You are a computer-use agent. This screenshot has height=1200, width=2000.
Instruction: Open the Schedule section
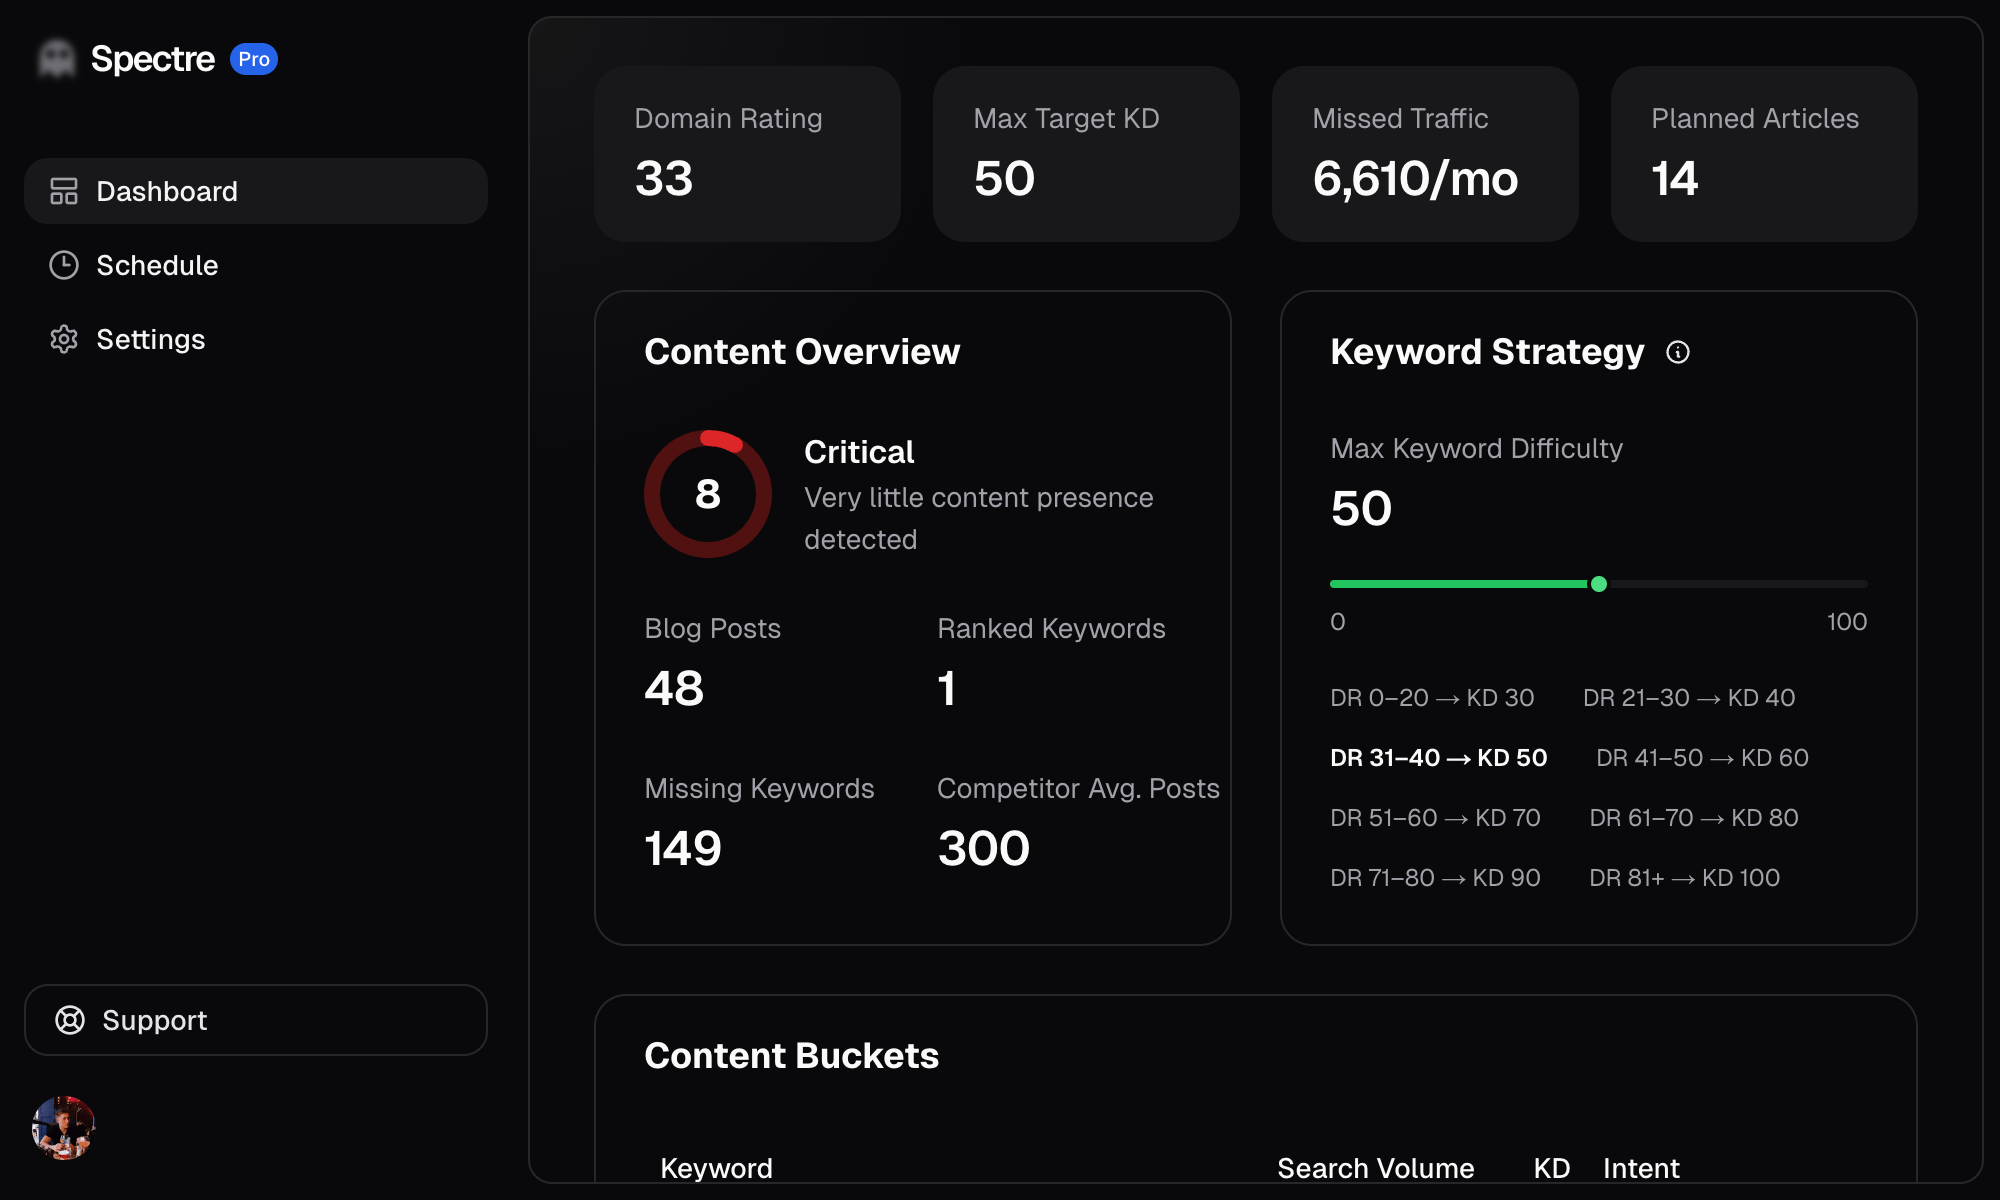click(x=156, y=265)
